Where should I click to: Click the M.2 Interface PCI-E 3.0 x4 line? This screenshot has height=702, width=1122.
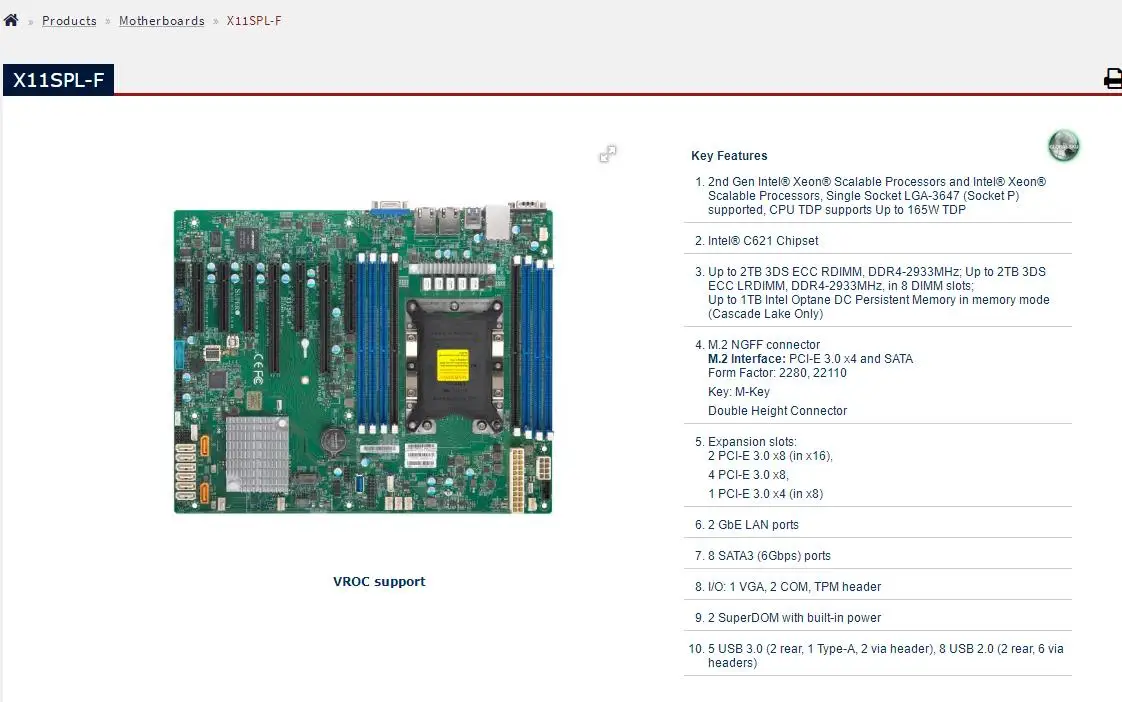pos(811,359)
